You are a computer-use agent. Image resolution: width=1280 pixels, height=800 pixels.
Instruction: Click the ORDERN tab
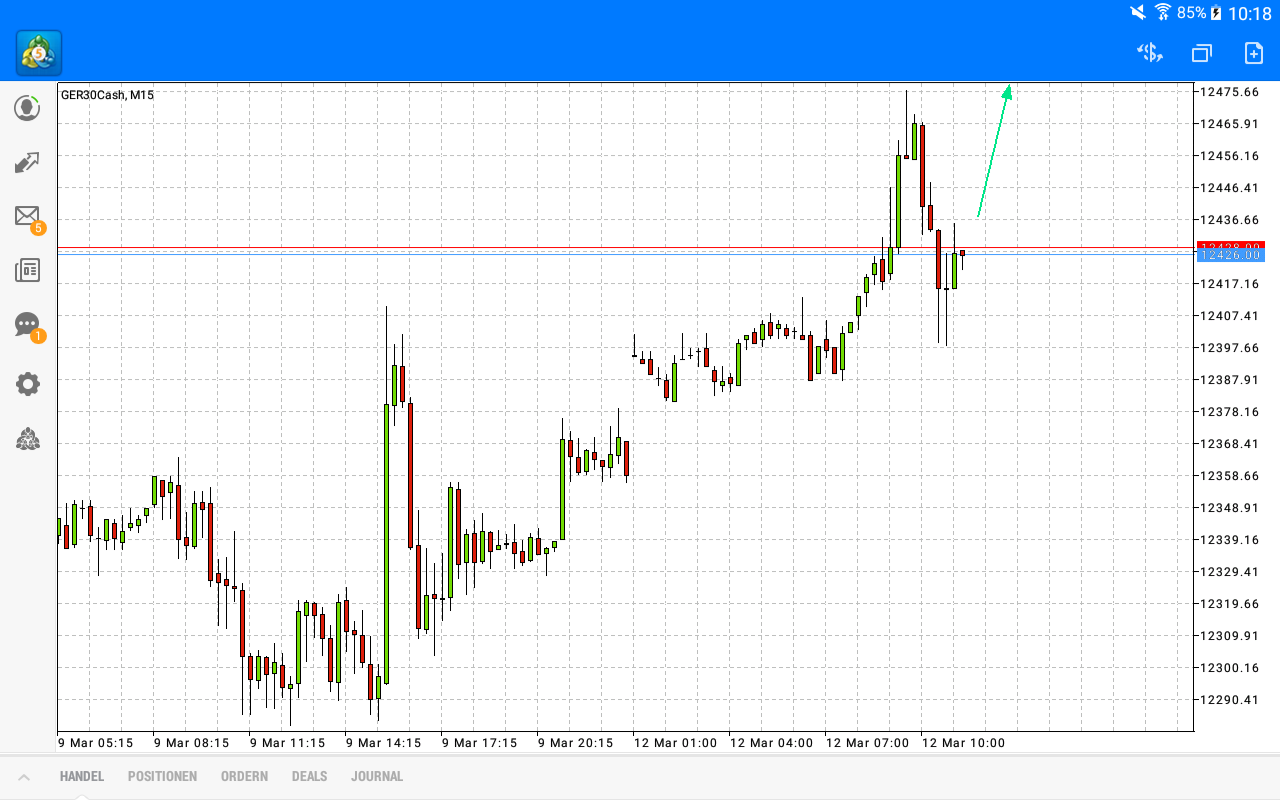coord(244,776)
